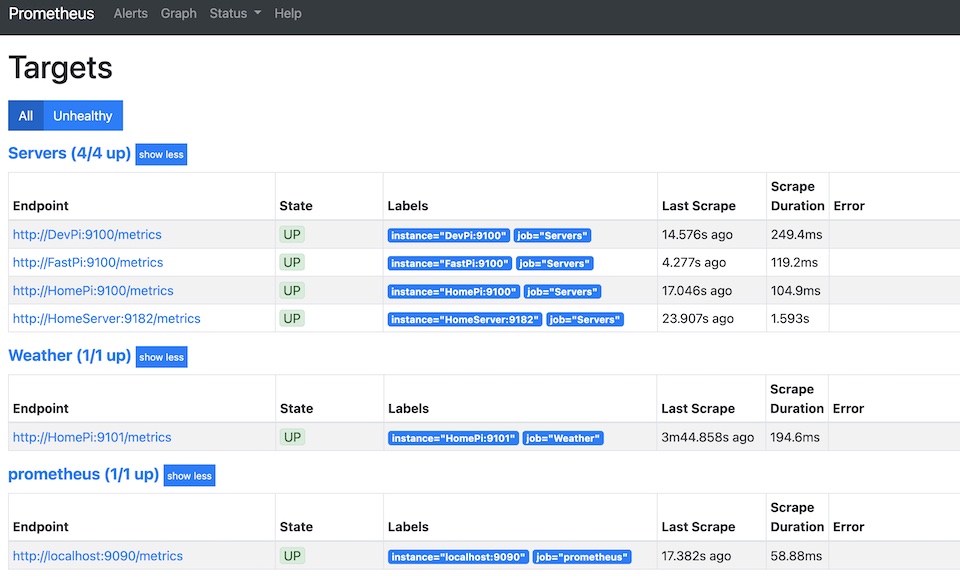Screen dimensions: 960x579
Task: Click the 194.6ms scrape duration value
Action: pos(795,438)
